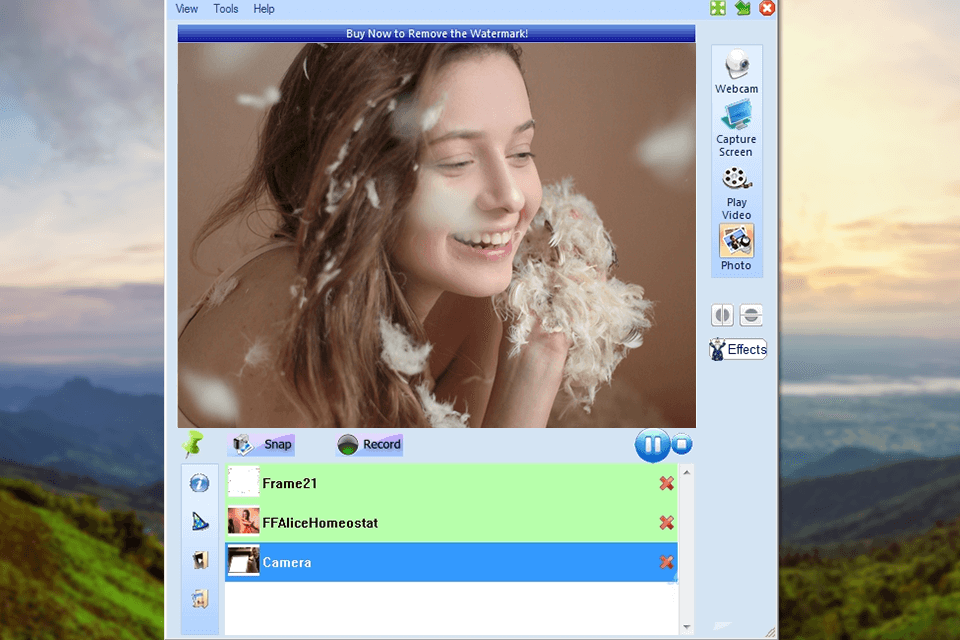Open the Record options
Image resolution: width=960 pixels, height=640 pixels.
pos(369,444)
